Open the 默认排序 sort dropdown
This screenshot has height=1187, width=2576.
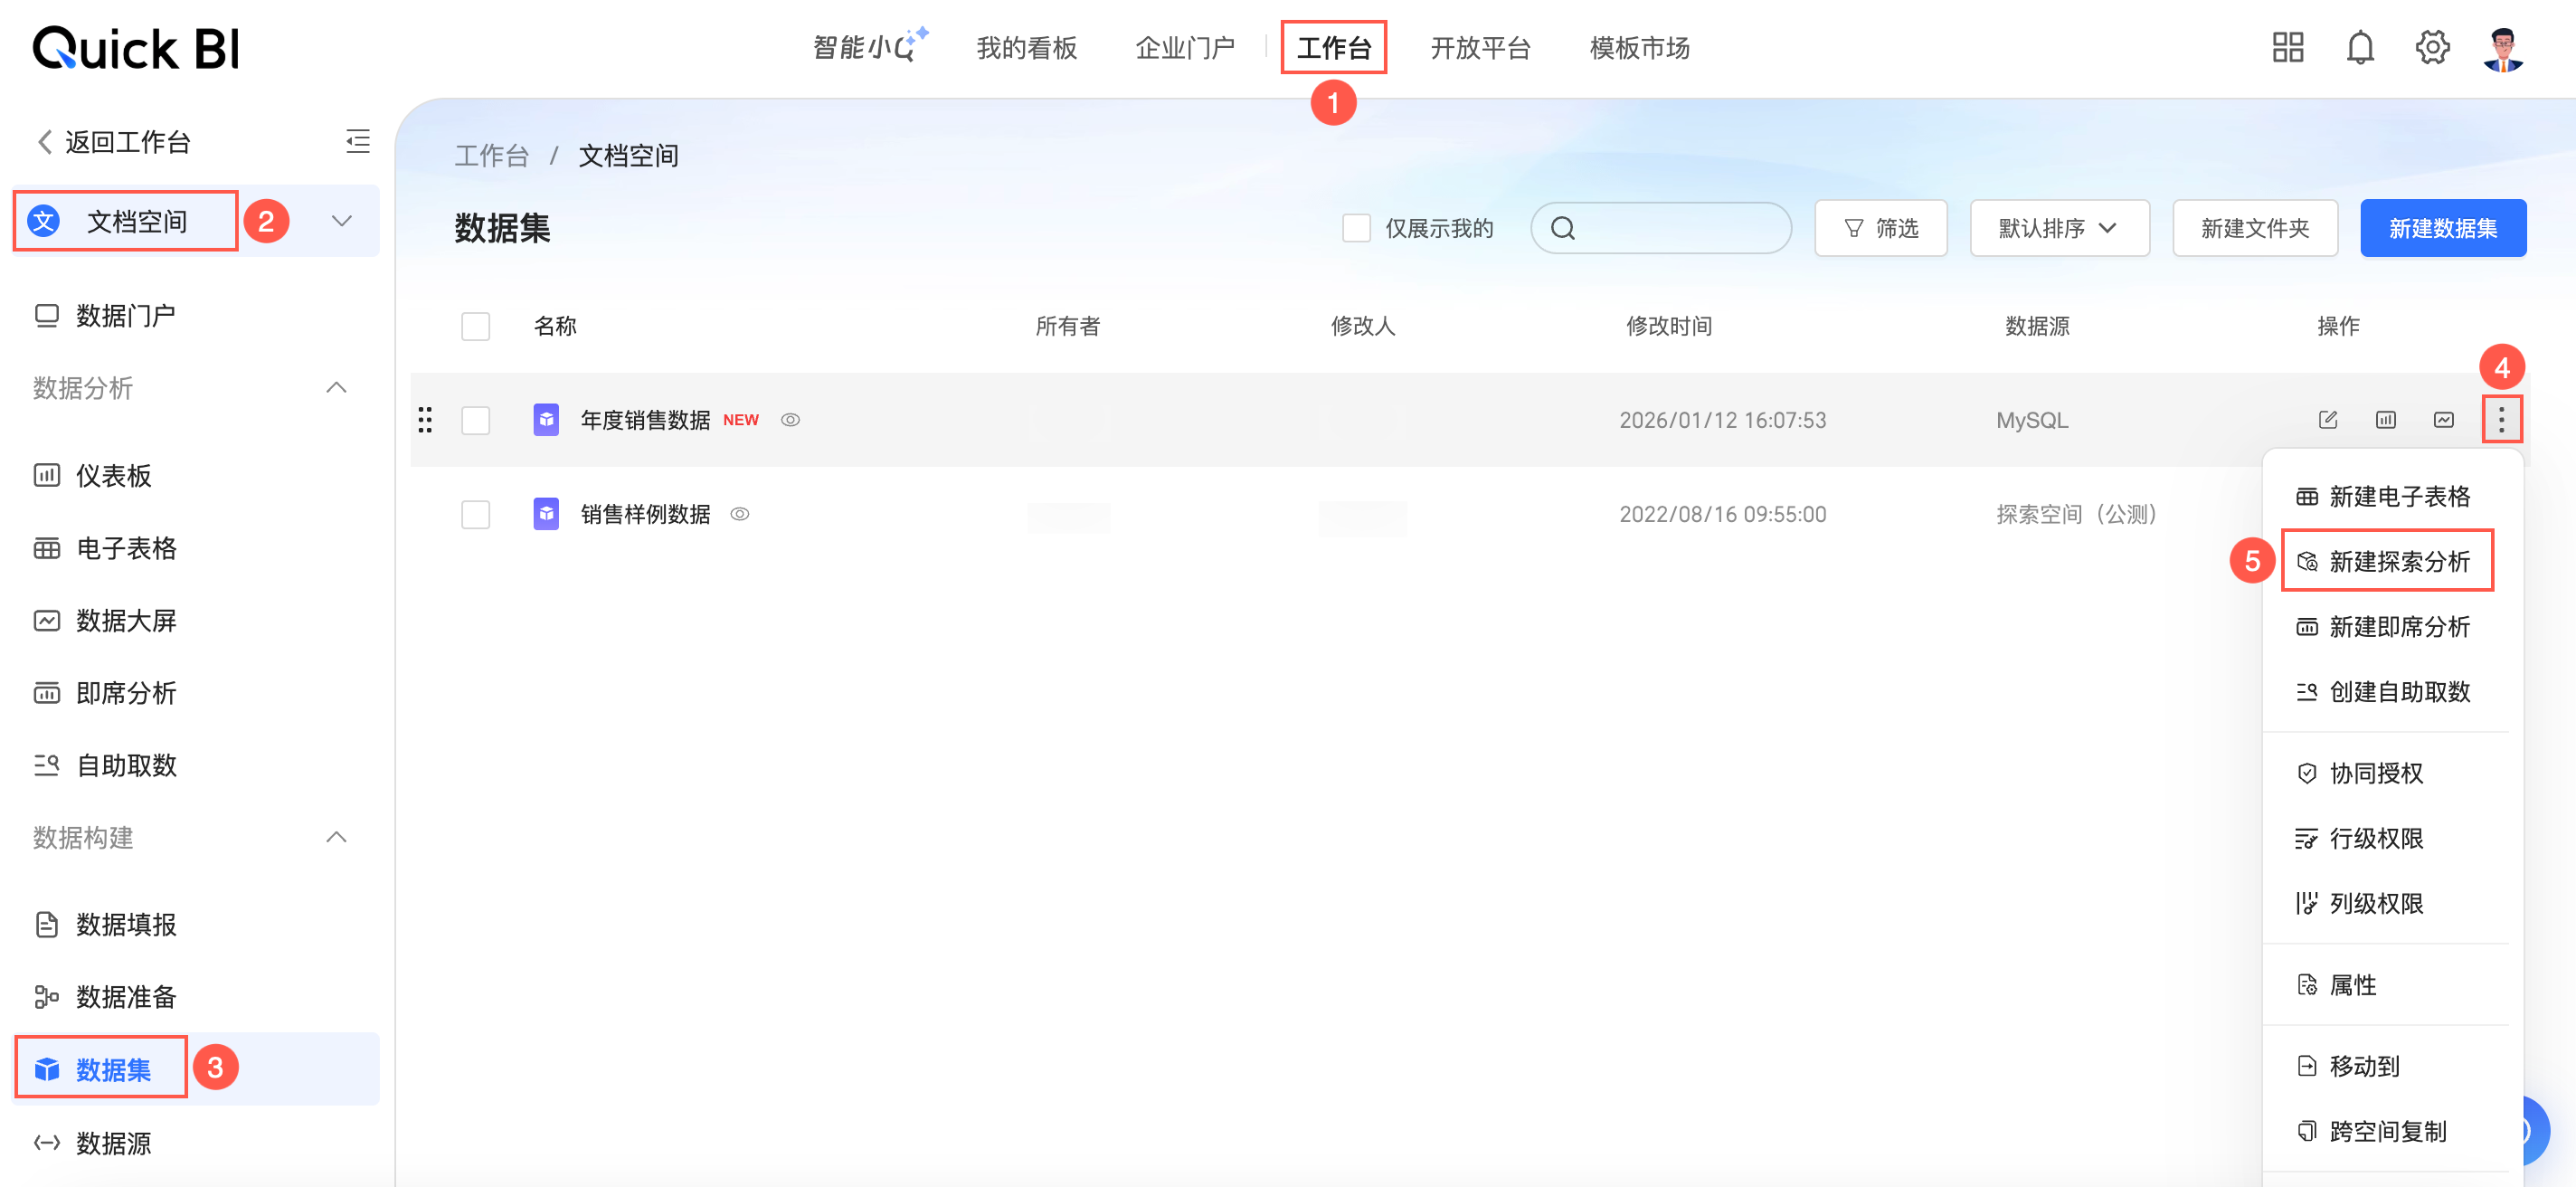click(x=2058, y=228)
